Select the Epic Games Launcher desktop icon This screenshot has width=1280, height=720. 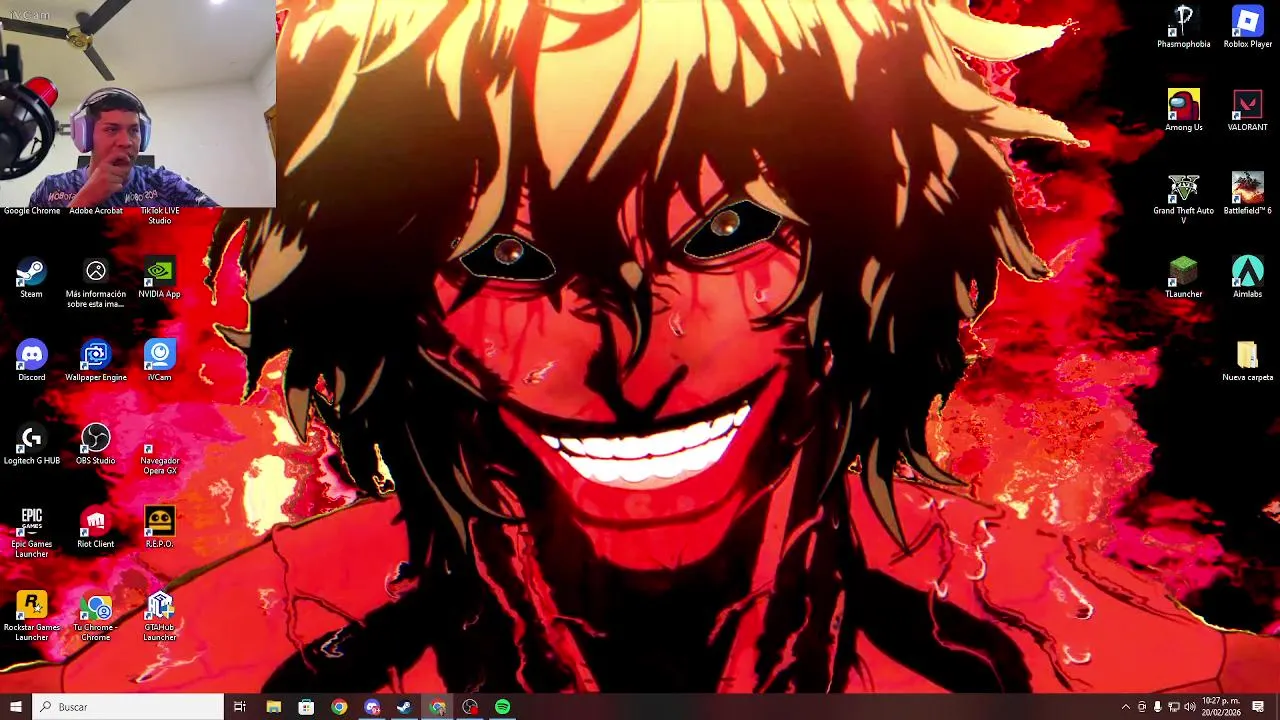(31, 532)
